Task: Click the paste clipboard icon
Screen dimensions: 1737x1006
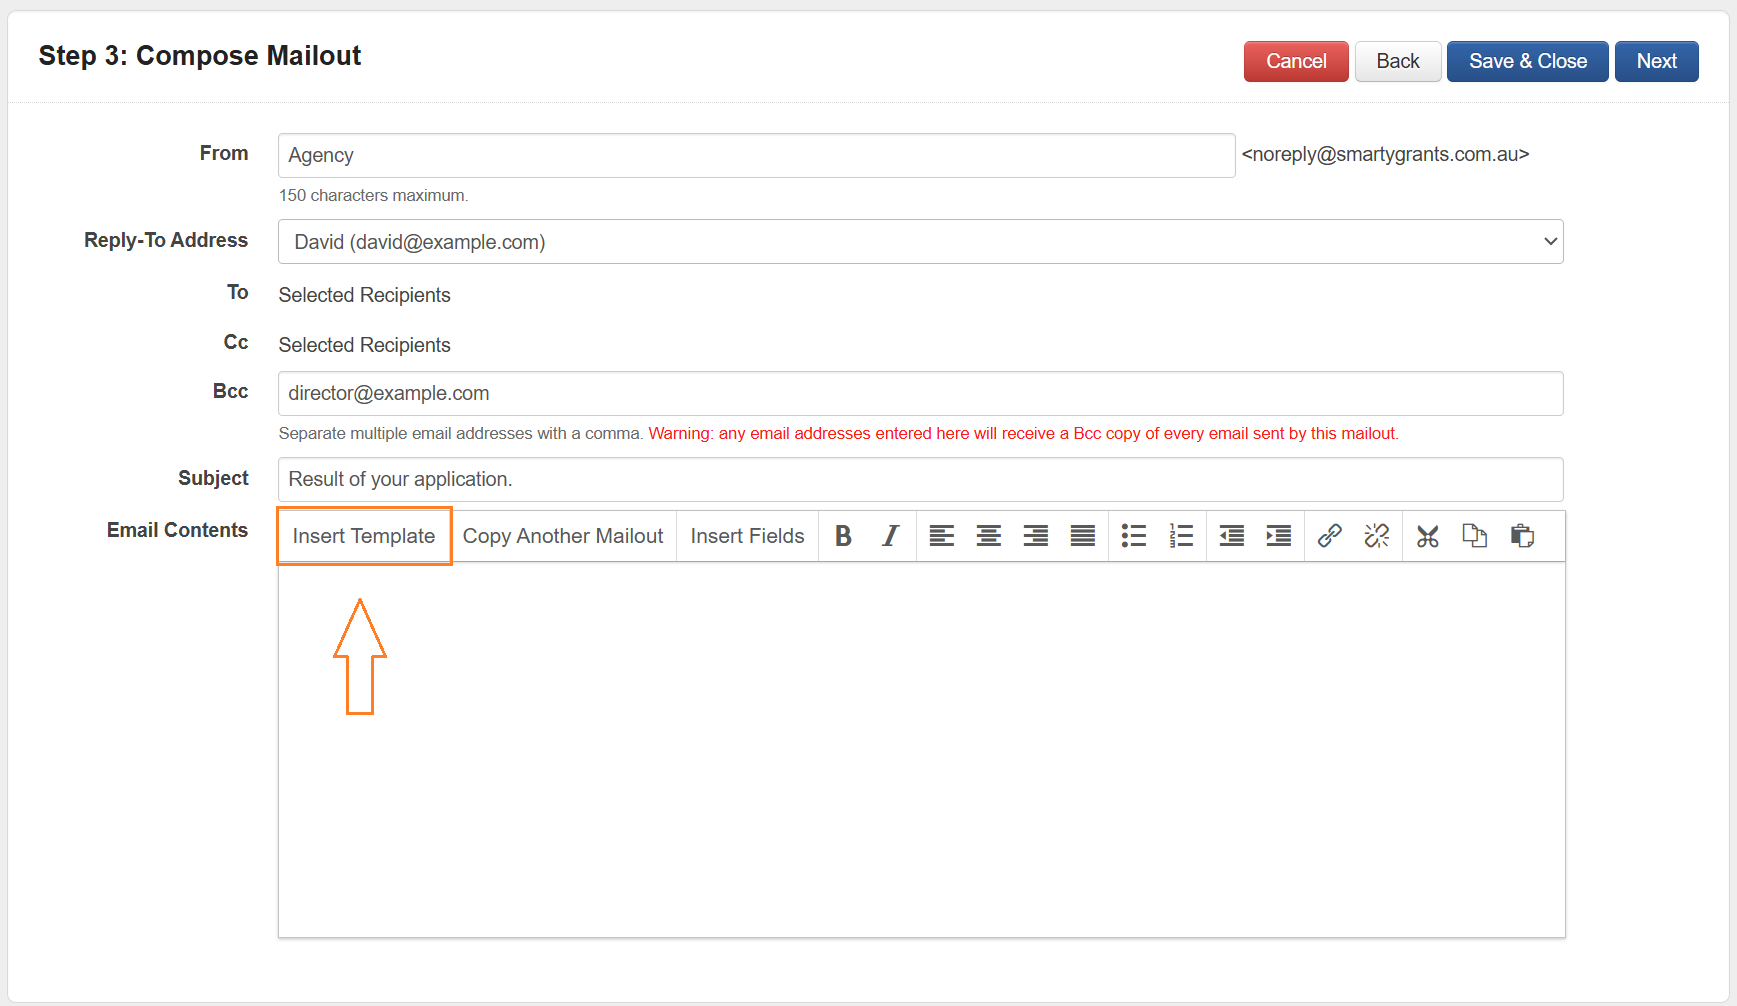Action: [x=1522, y=536]
